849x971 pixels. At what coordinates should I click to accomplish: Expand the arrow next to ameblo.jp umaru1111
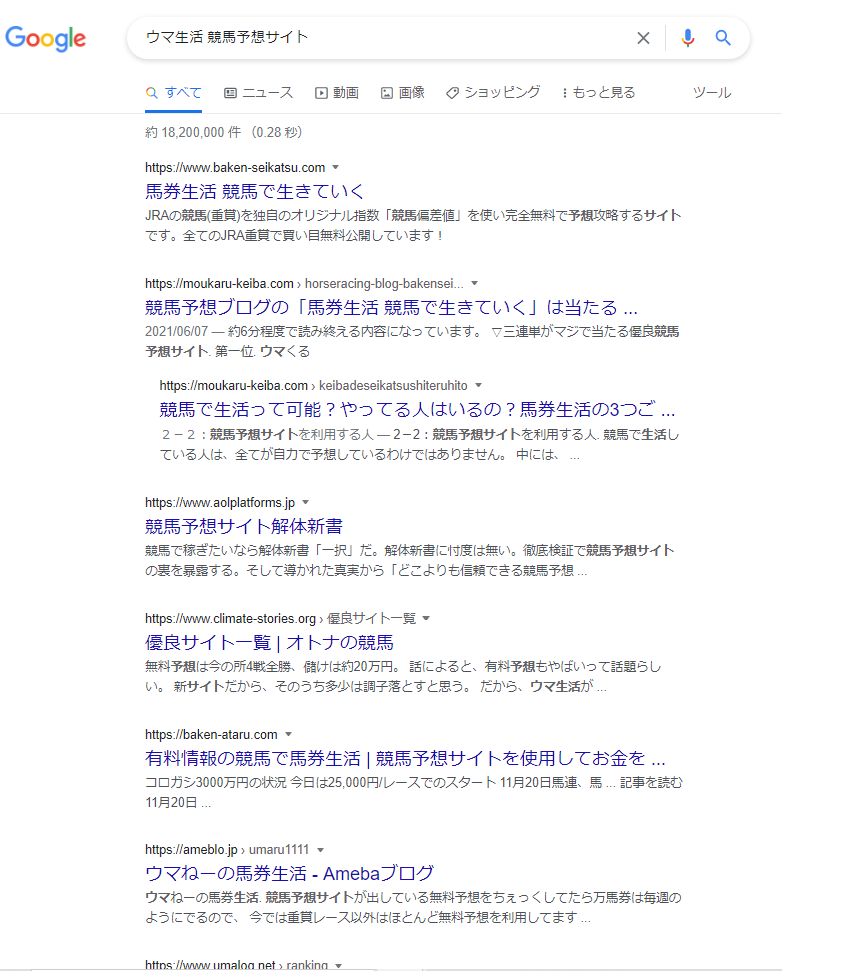320,850
